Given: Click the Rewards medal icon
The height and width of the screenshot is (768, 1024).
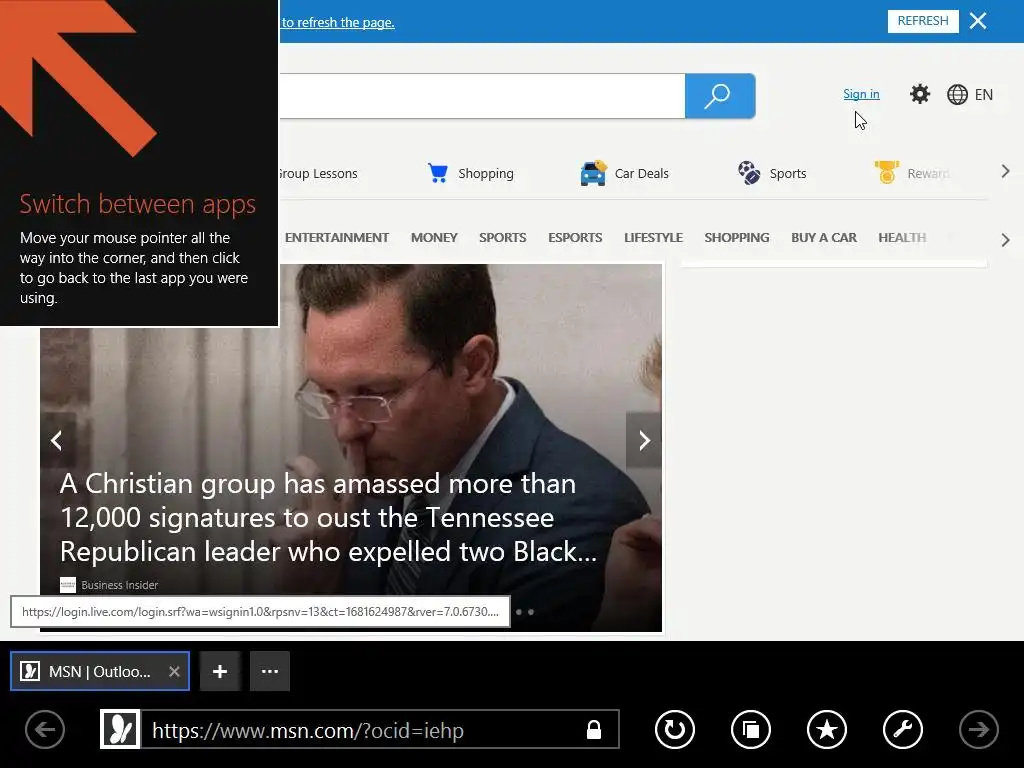Looking at the screenshot, I should click(887, 173).
